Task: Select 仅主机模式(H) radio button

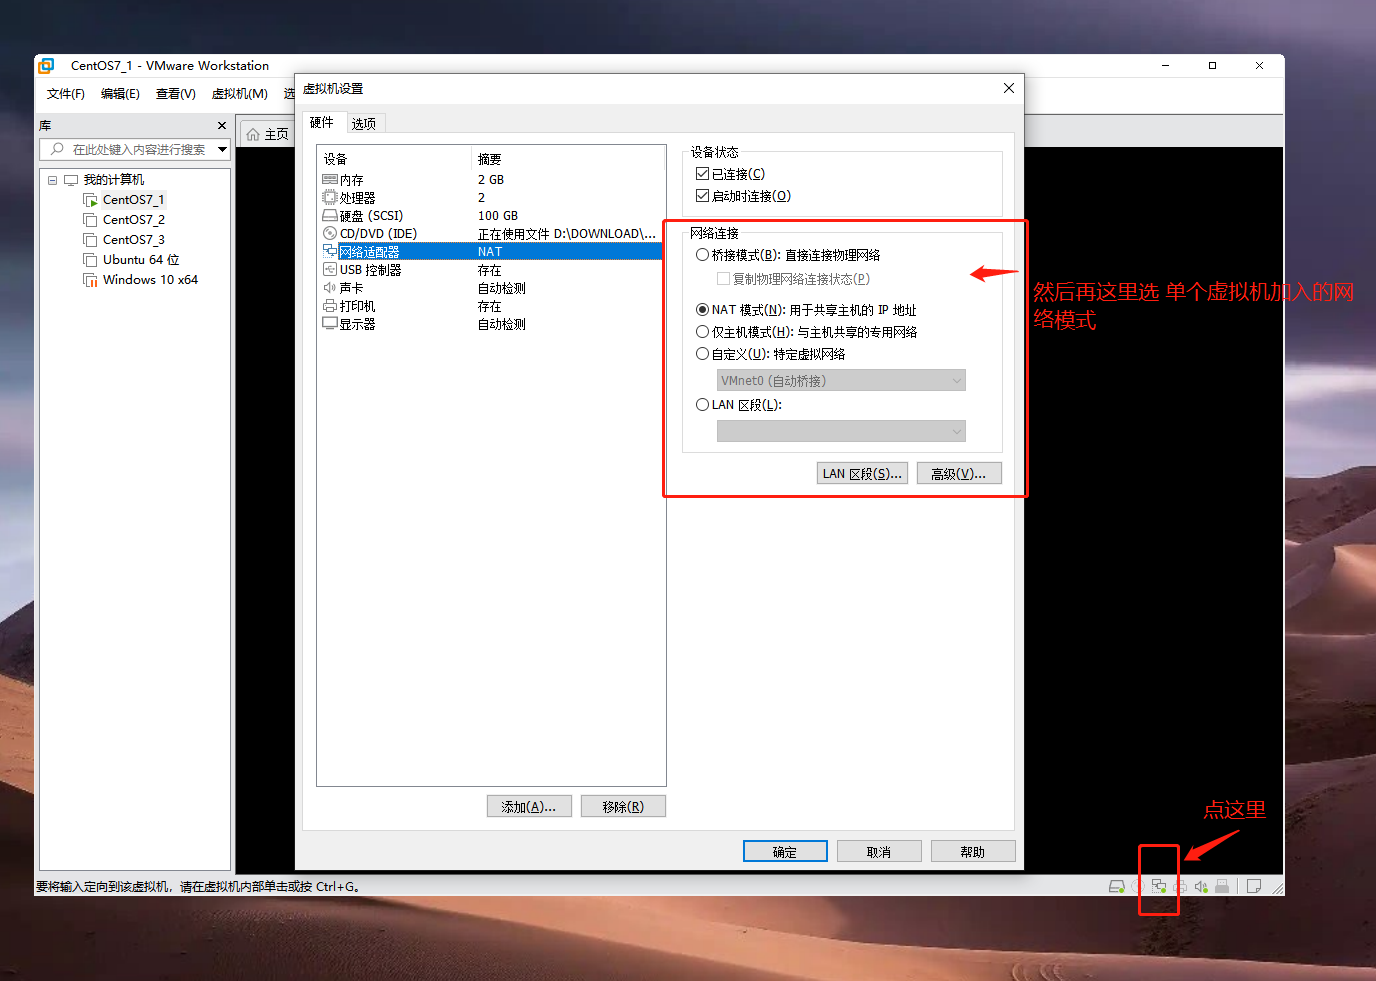Action: [703, 332]
